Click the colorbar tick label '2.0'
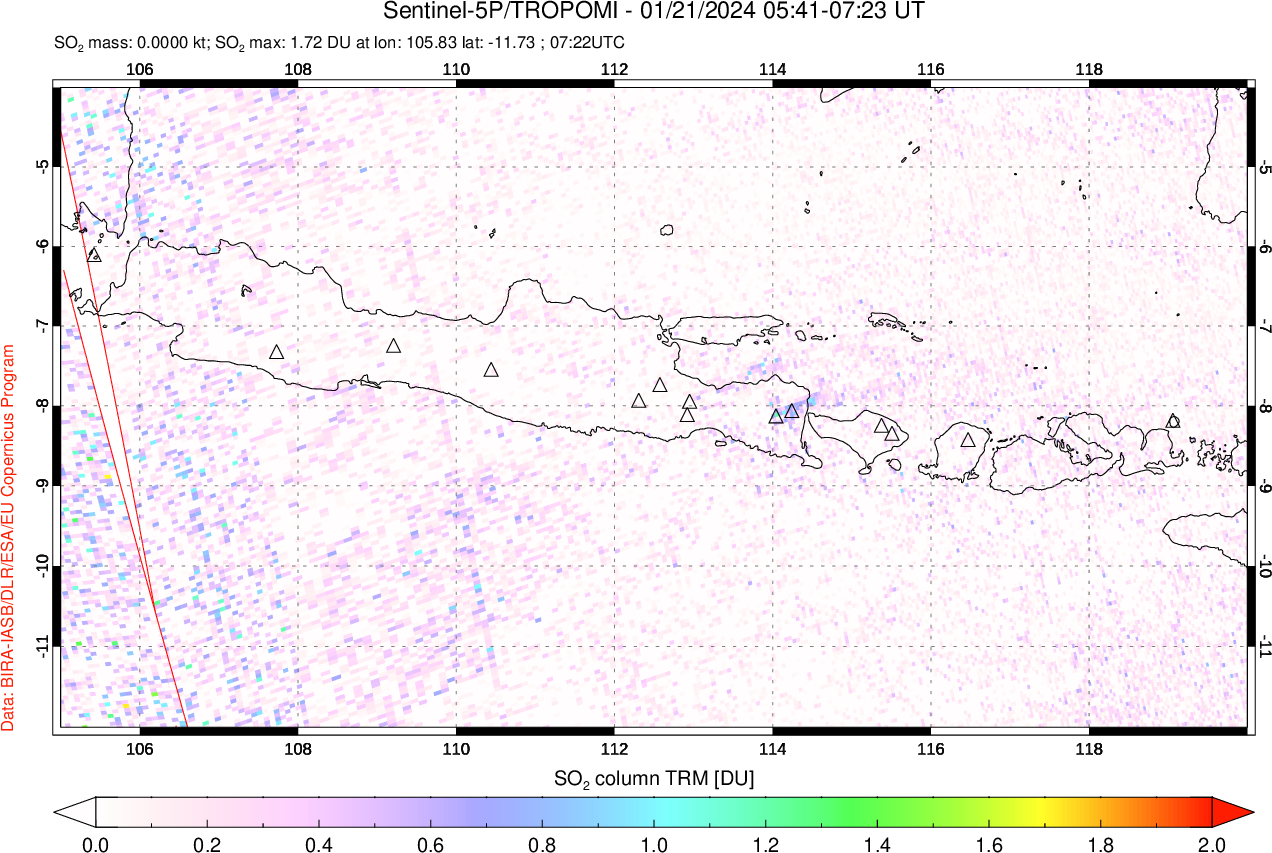 pos(1212,843)
